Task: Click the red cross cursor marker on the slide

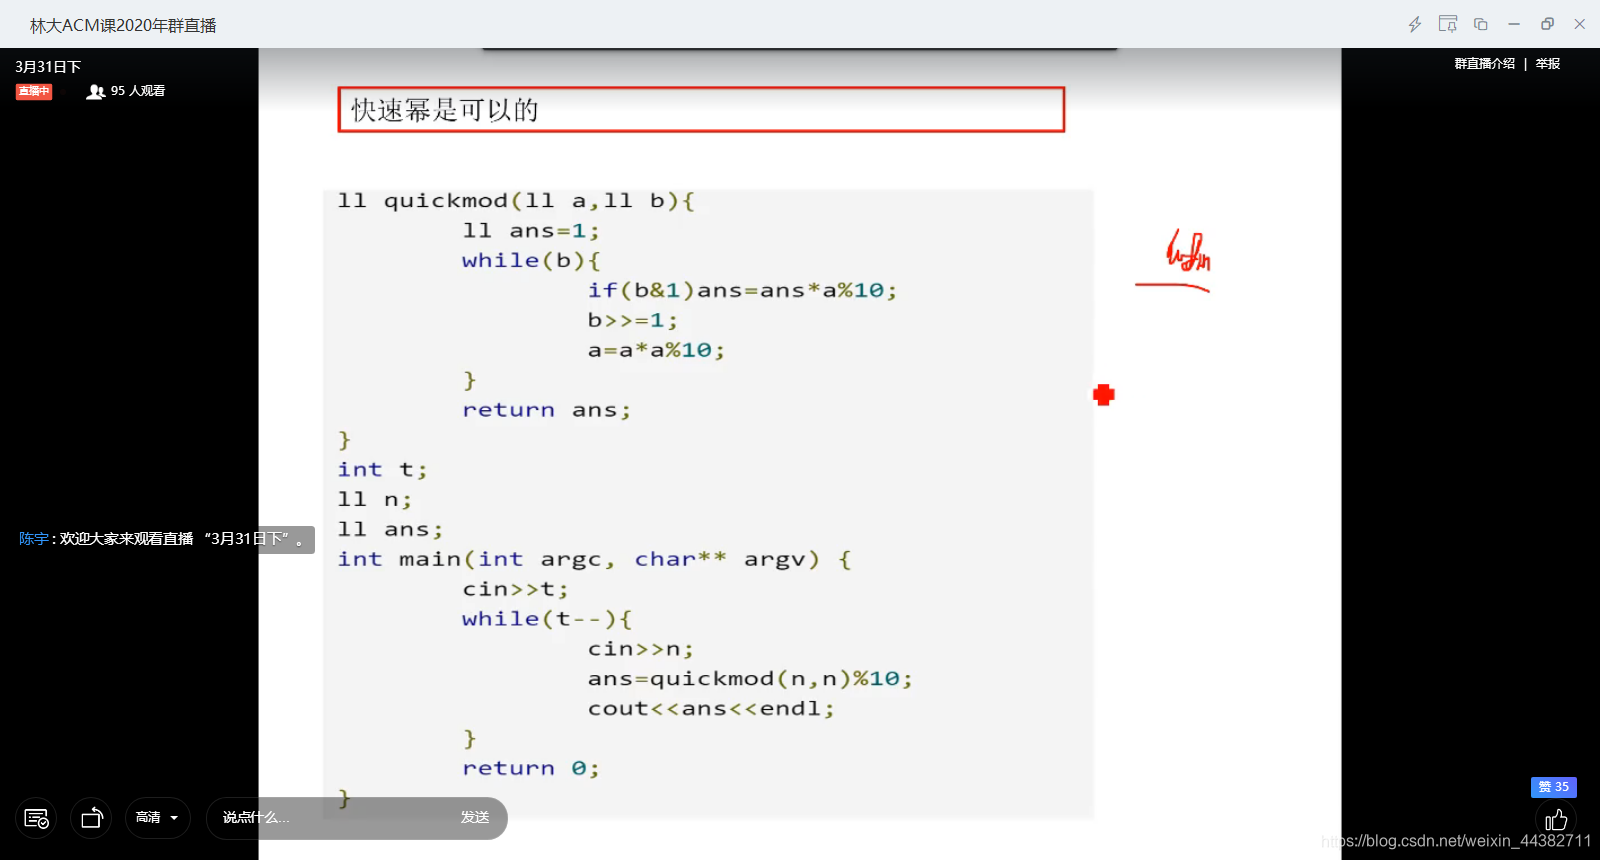Action: [x=1104, y=395]
